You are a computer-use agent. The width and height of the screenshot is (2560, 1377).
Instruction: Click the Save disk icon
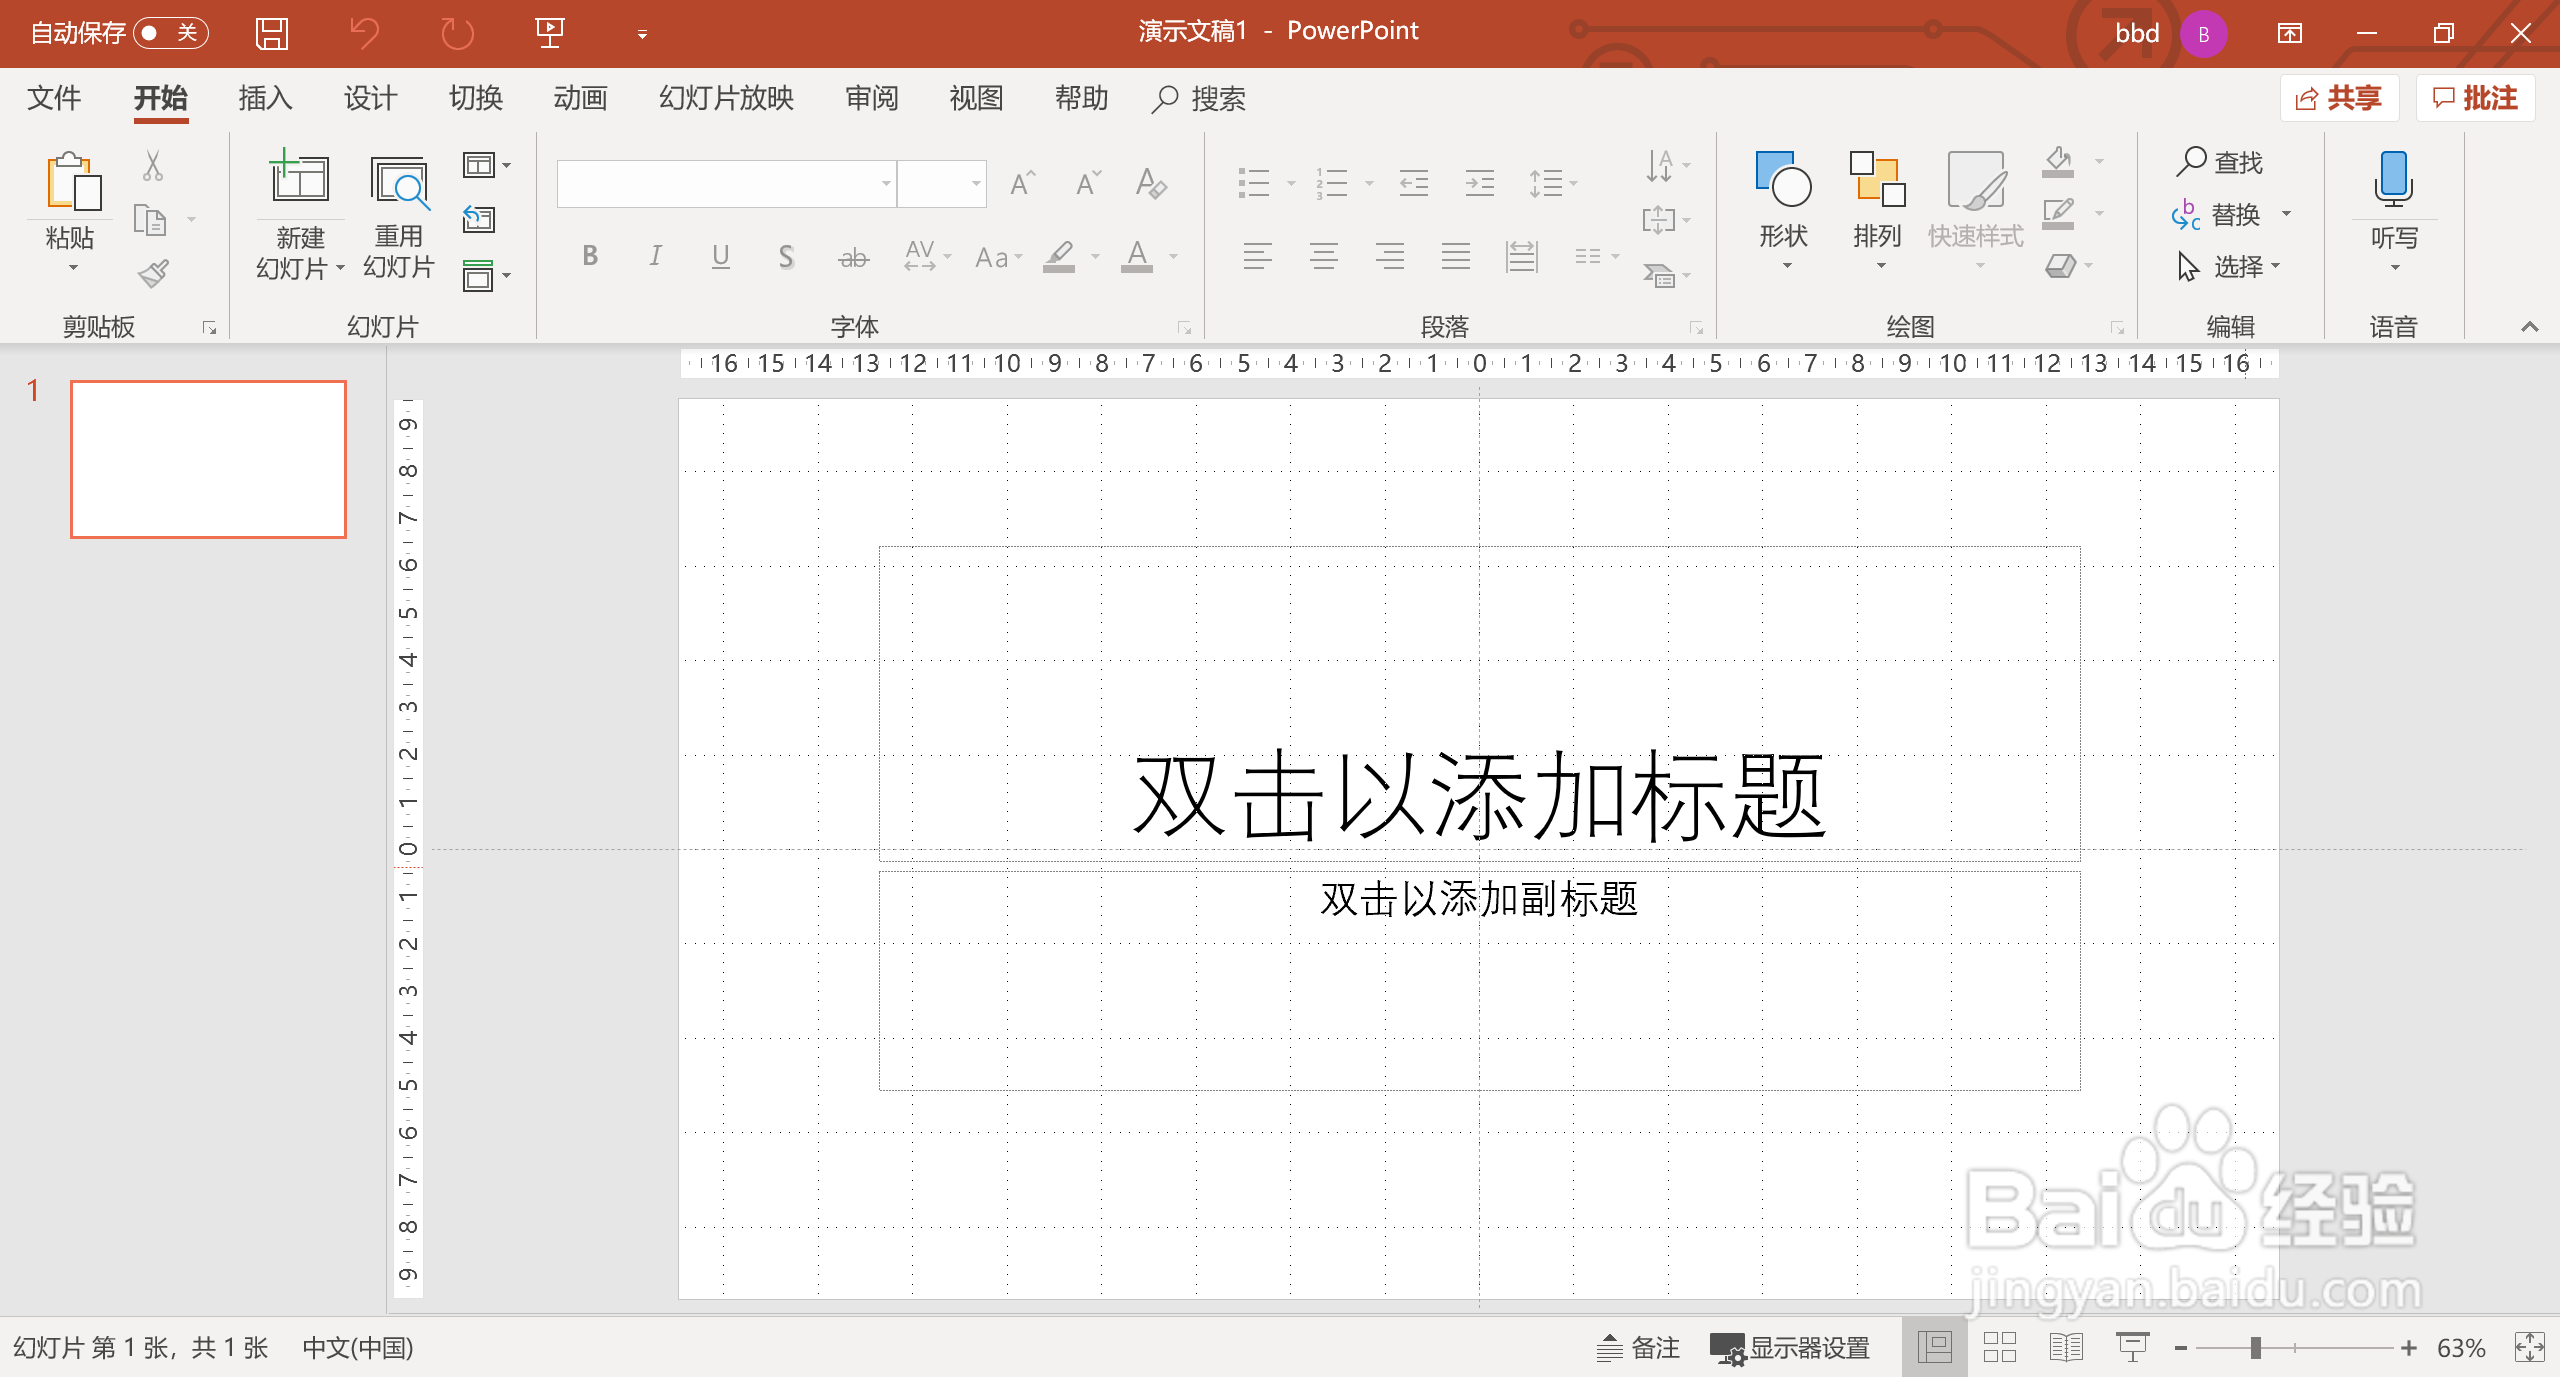[272, 33]
